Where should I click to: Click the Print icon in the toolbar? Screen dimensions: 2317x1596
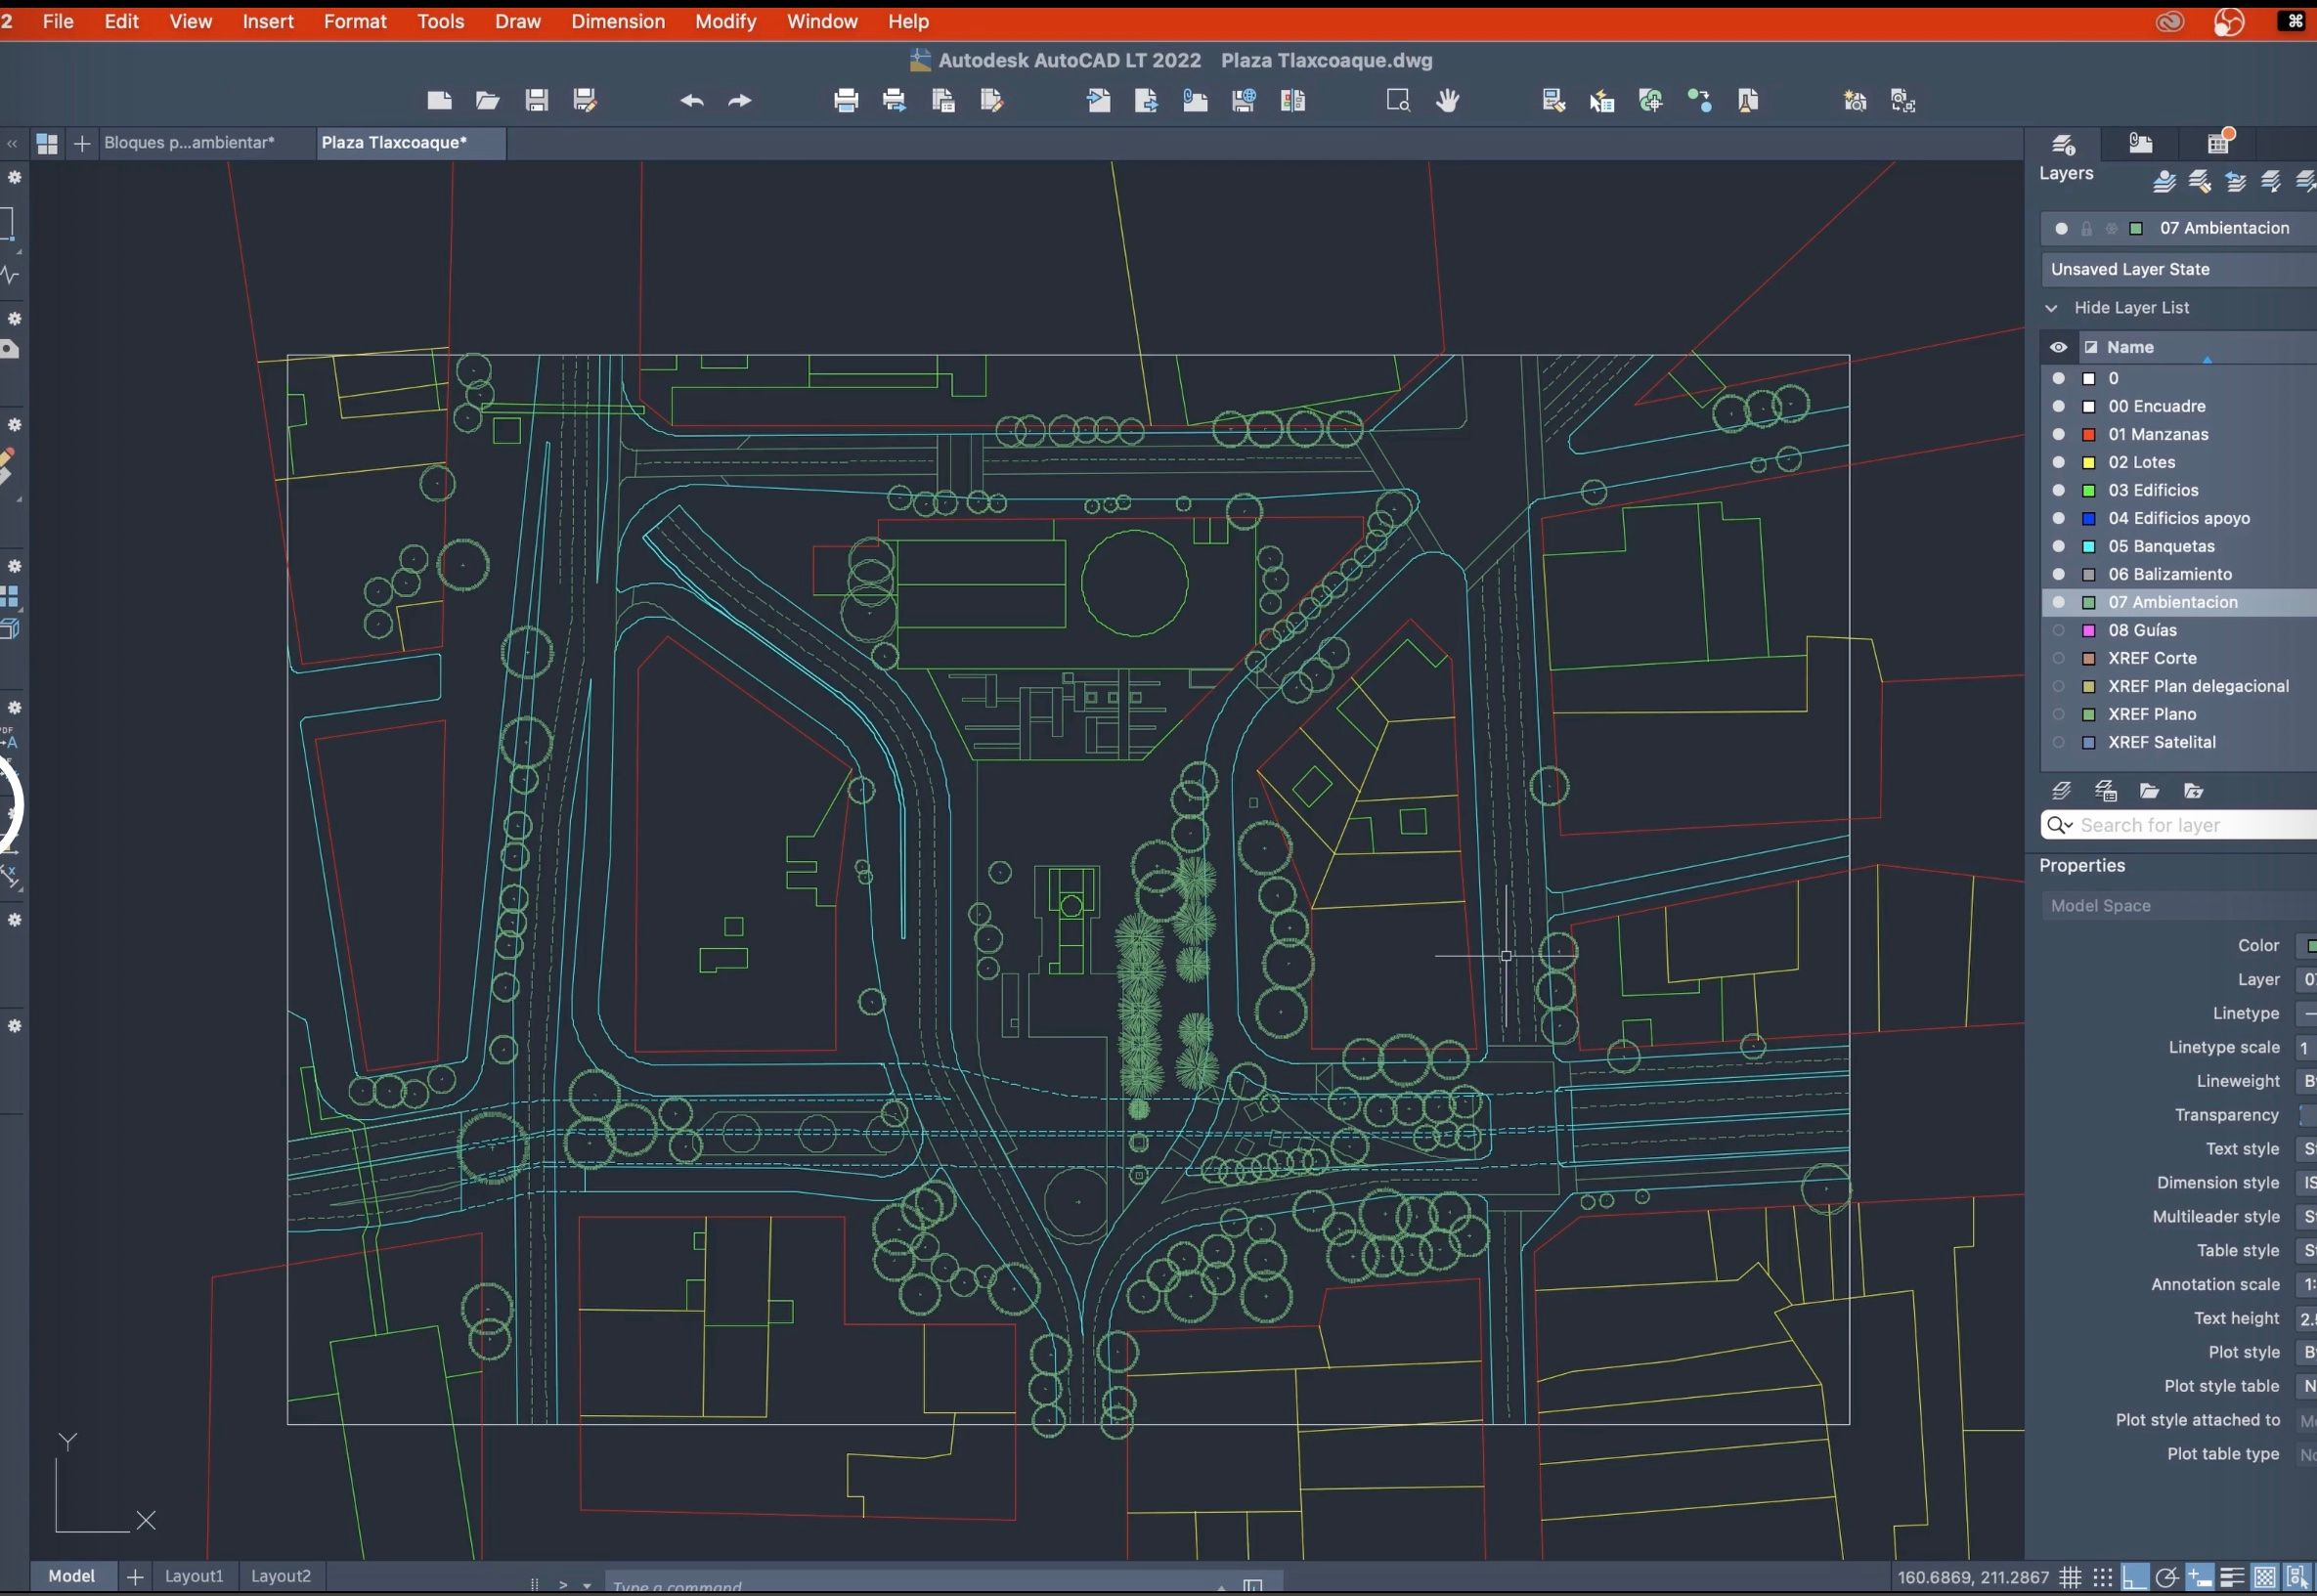pos(846,100)
